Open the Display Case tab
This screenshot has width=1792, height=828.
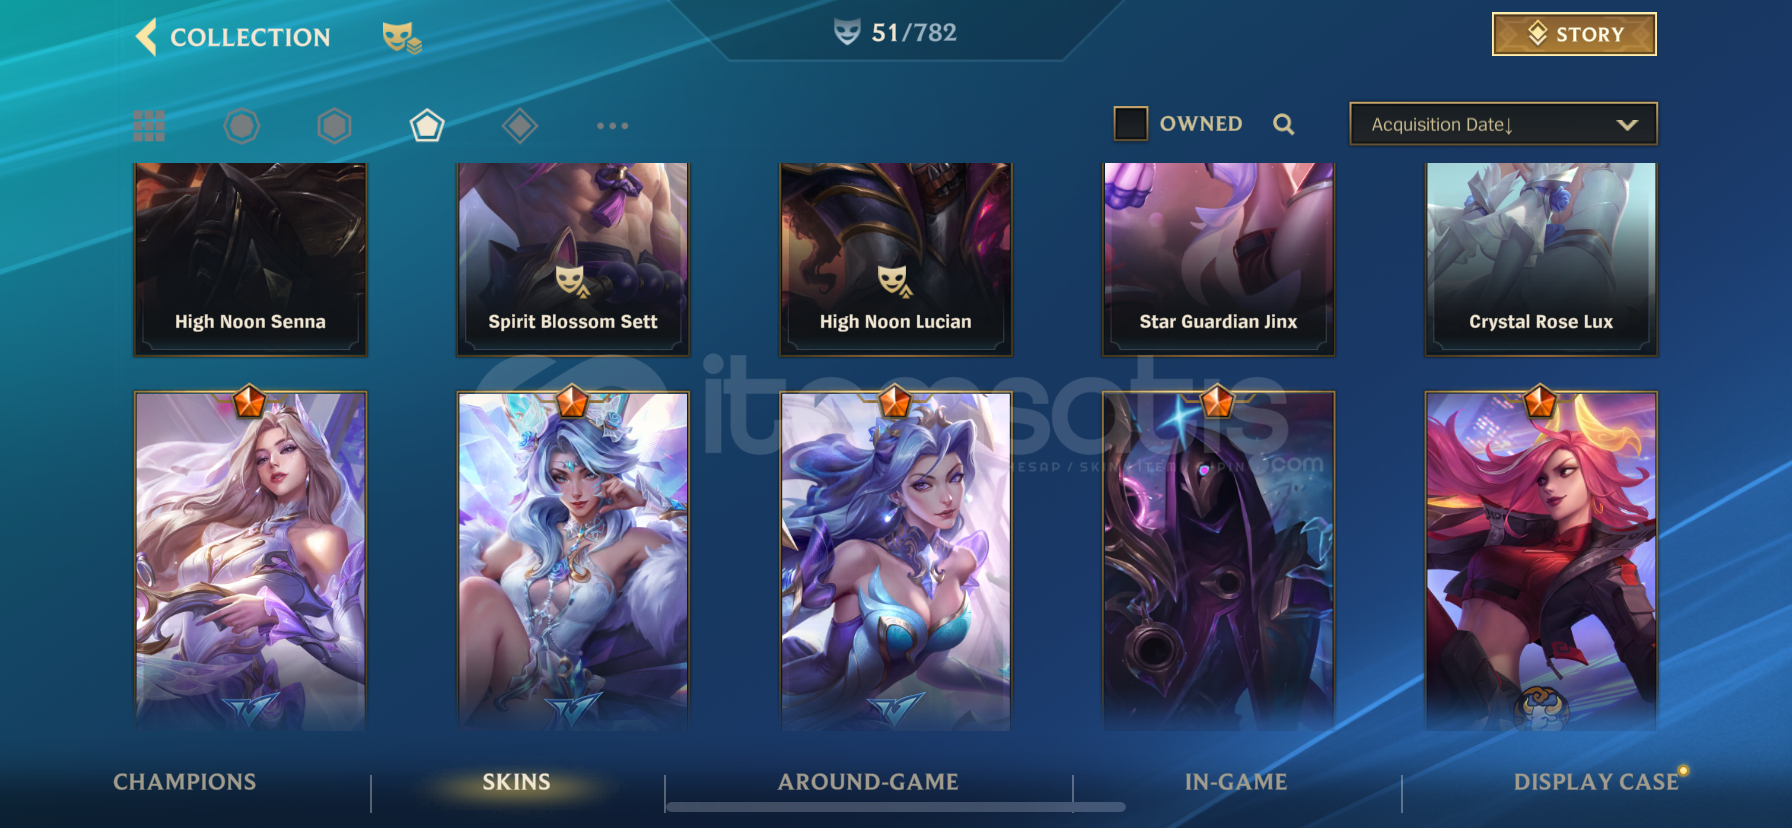tap(1596, 782)
